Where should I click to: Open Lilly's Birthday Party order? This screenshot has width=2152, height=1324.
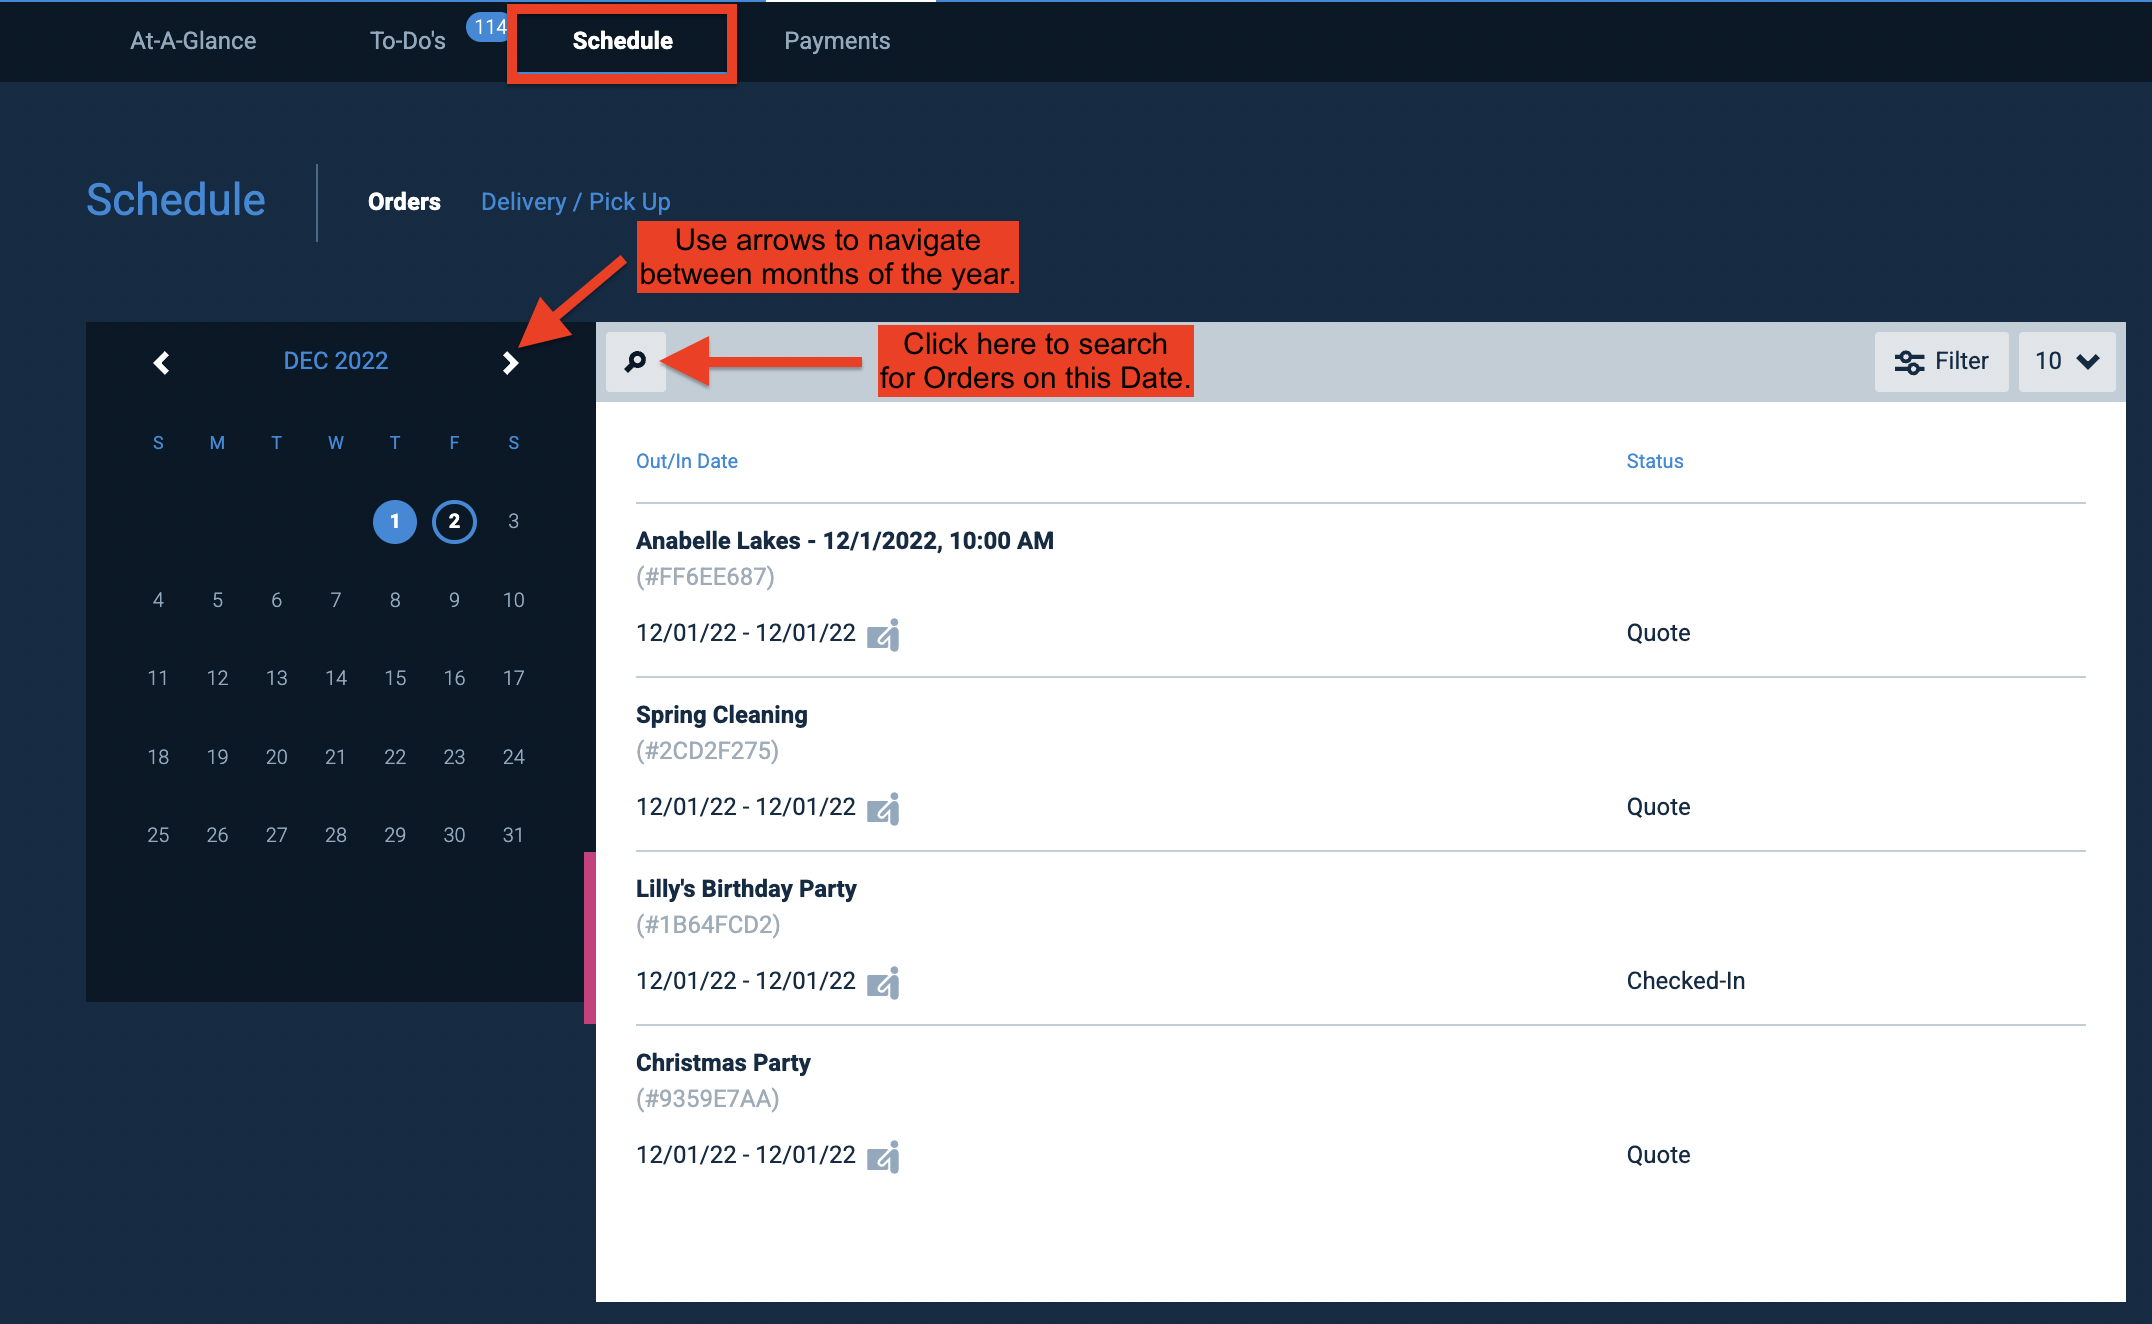746,889
